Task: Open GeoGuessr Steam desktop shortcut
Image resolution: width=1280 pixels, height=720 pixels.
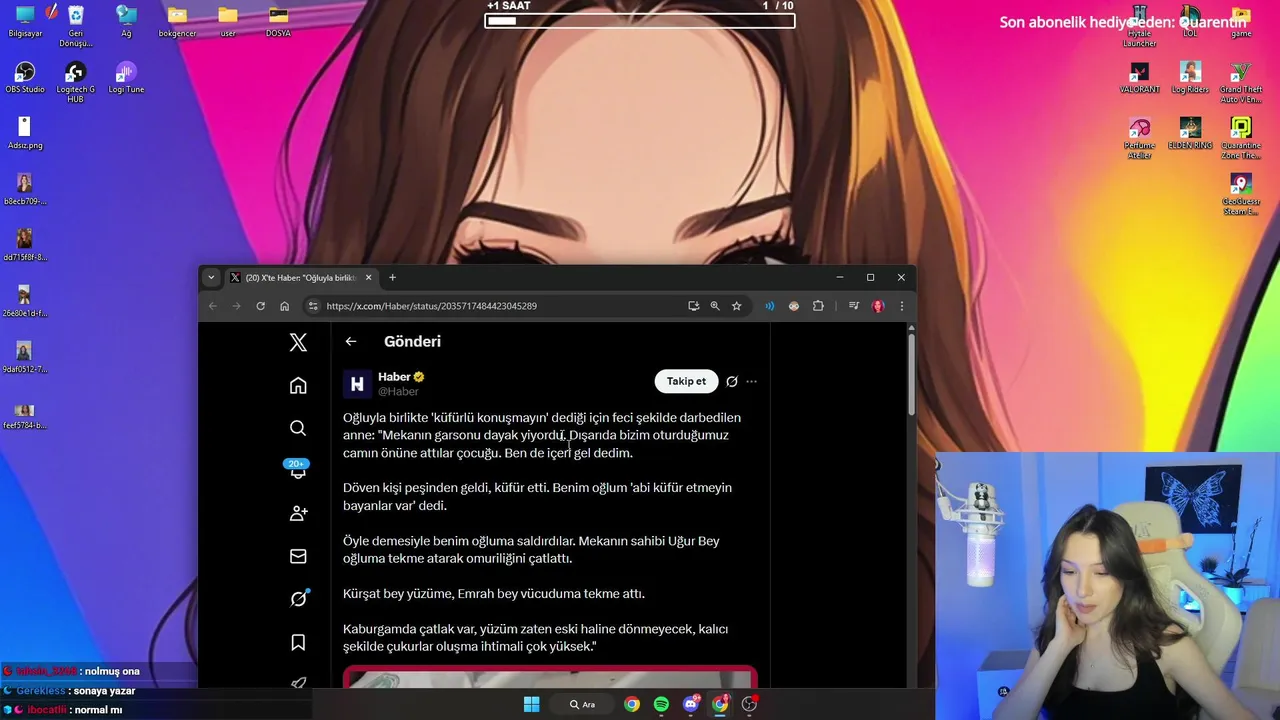Action: pyautogui.click(x=1241, y=194)
